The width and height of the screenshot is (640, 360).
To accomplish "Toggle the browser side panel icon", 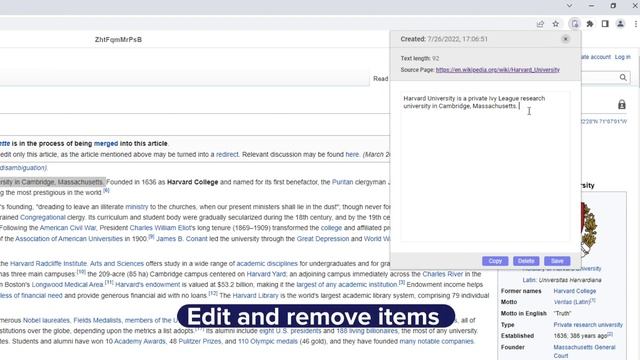I will click(605, 24).
